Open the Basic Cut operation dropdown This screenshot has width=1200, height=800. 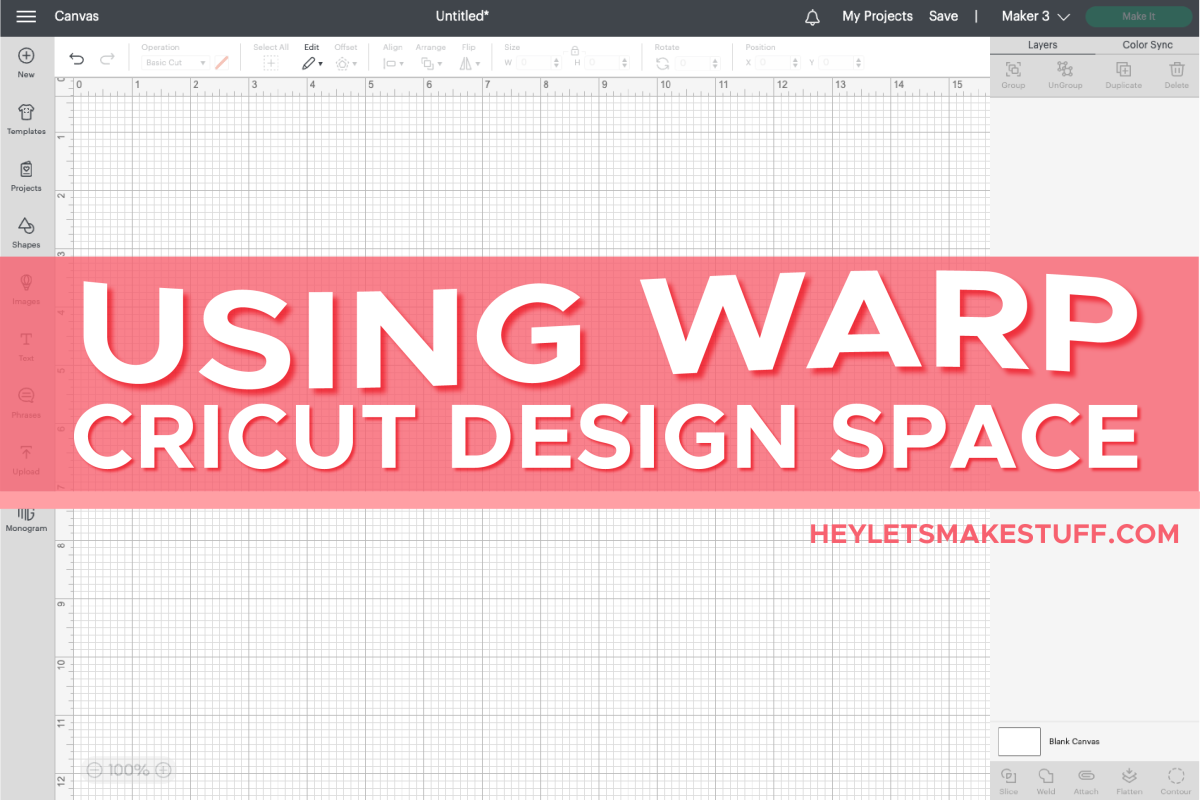click(x=174, y=62)
